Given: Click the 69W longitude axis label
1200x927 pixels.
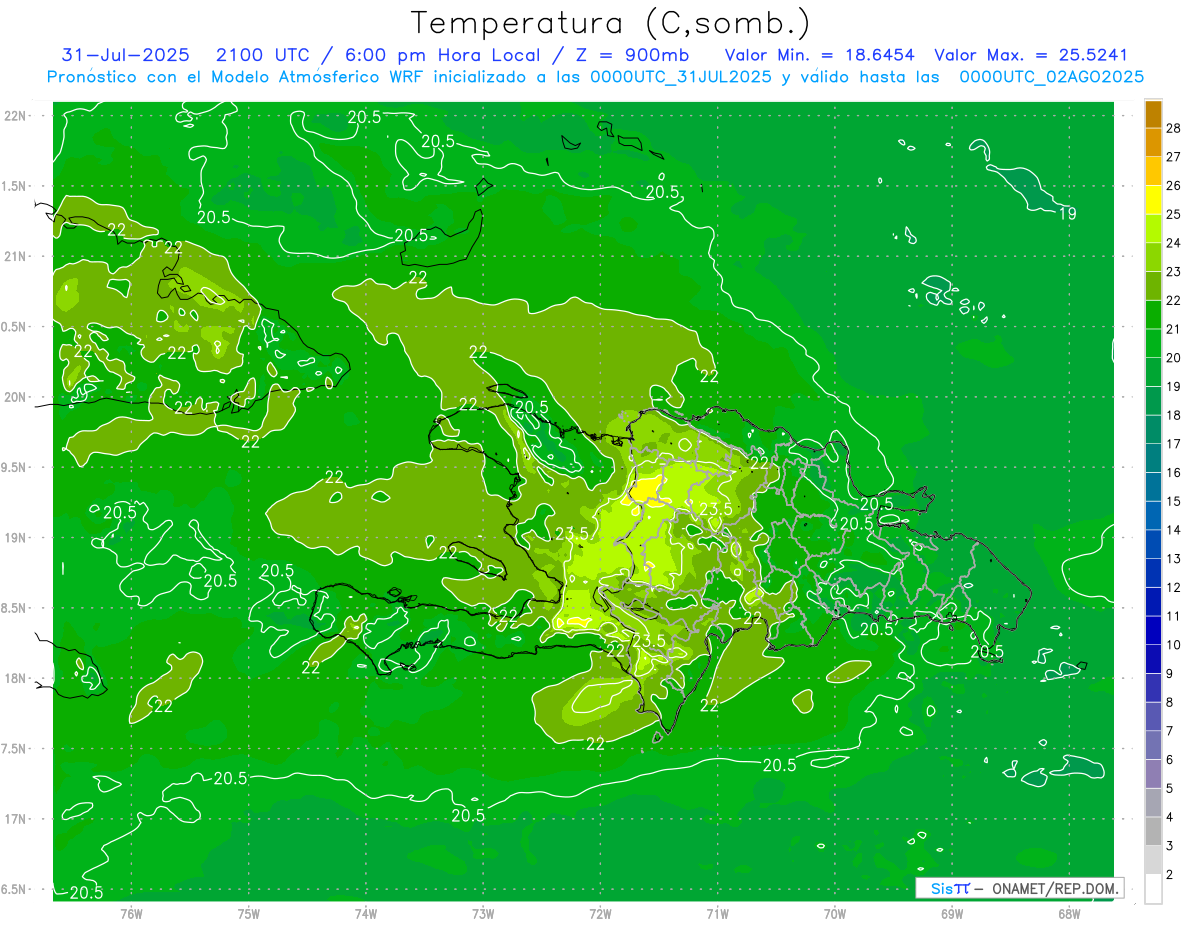Looking at the screenshot, I should tap(952, 913).
